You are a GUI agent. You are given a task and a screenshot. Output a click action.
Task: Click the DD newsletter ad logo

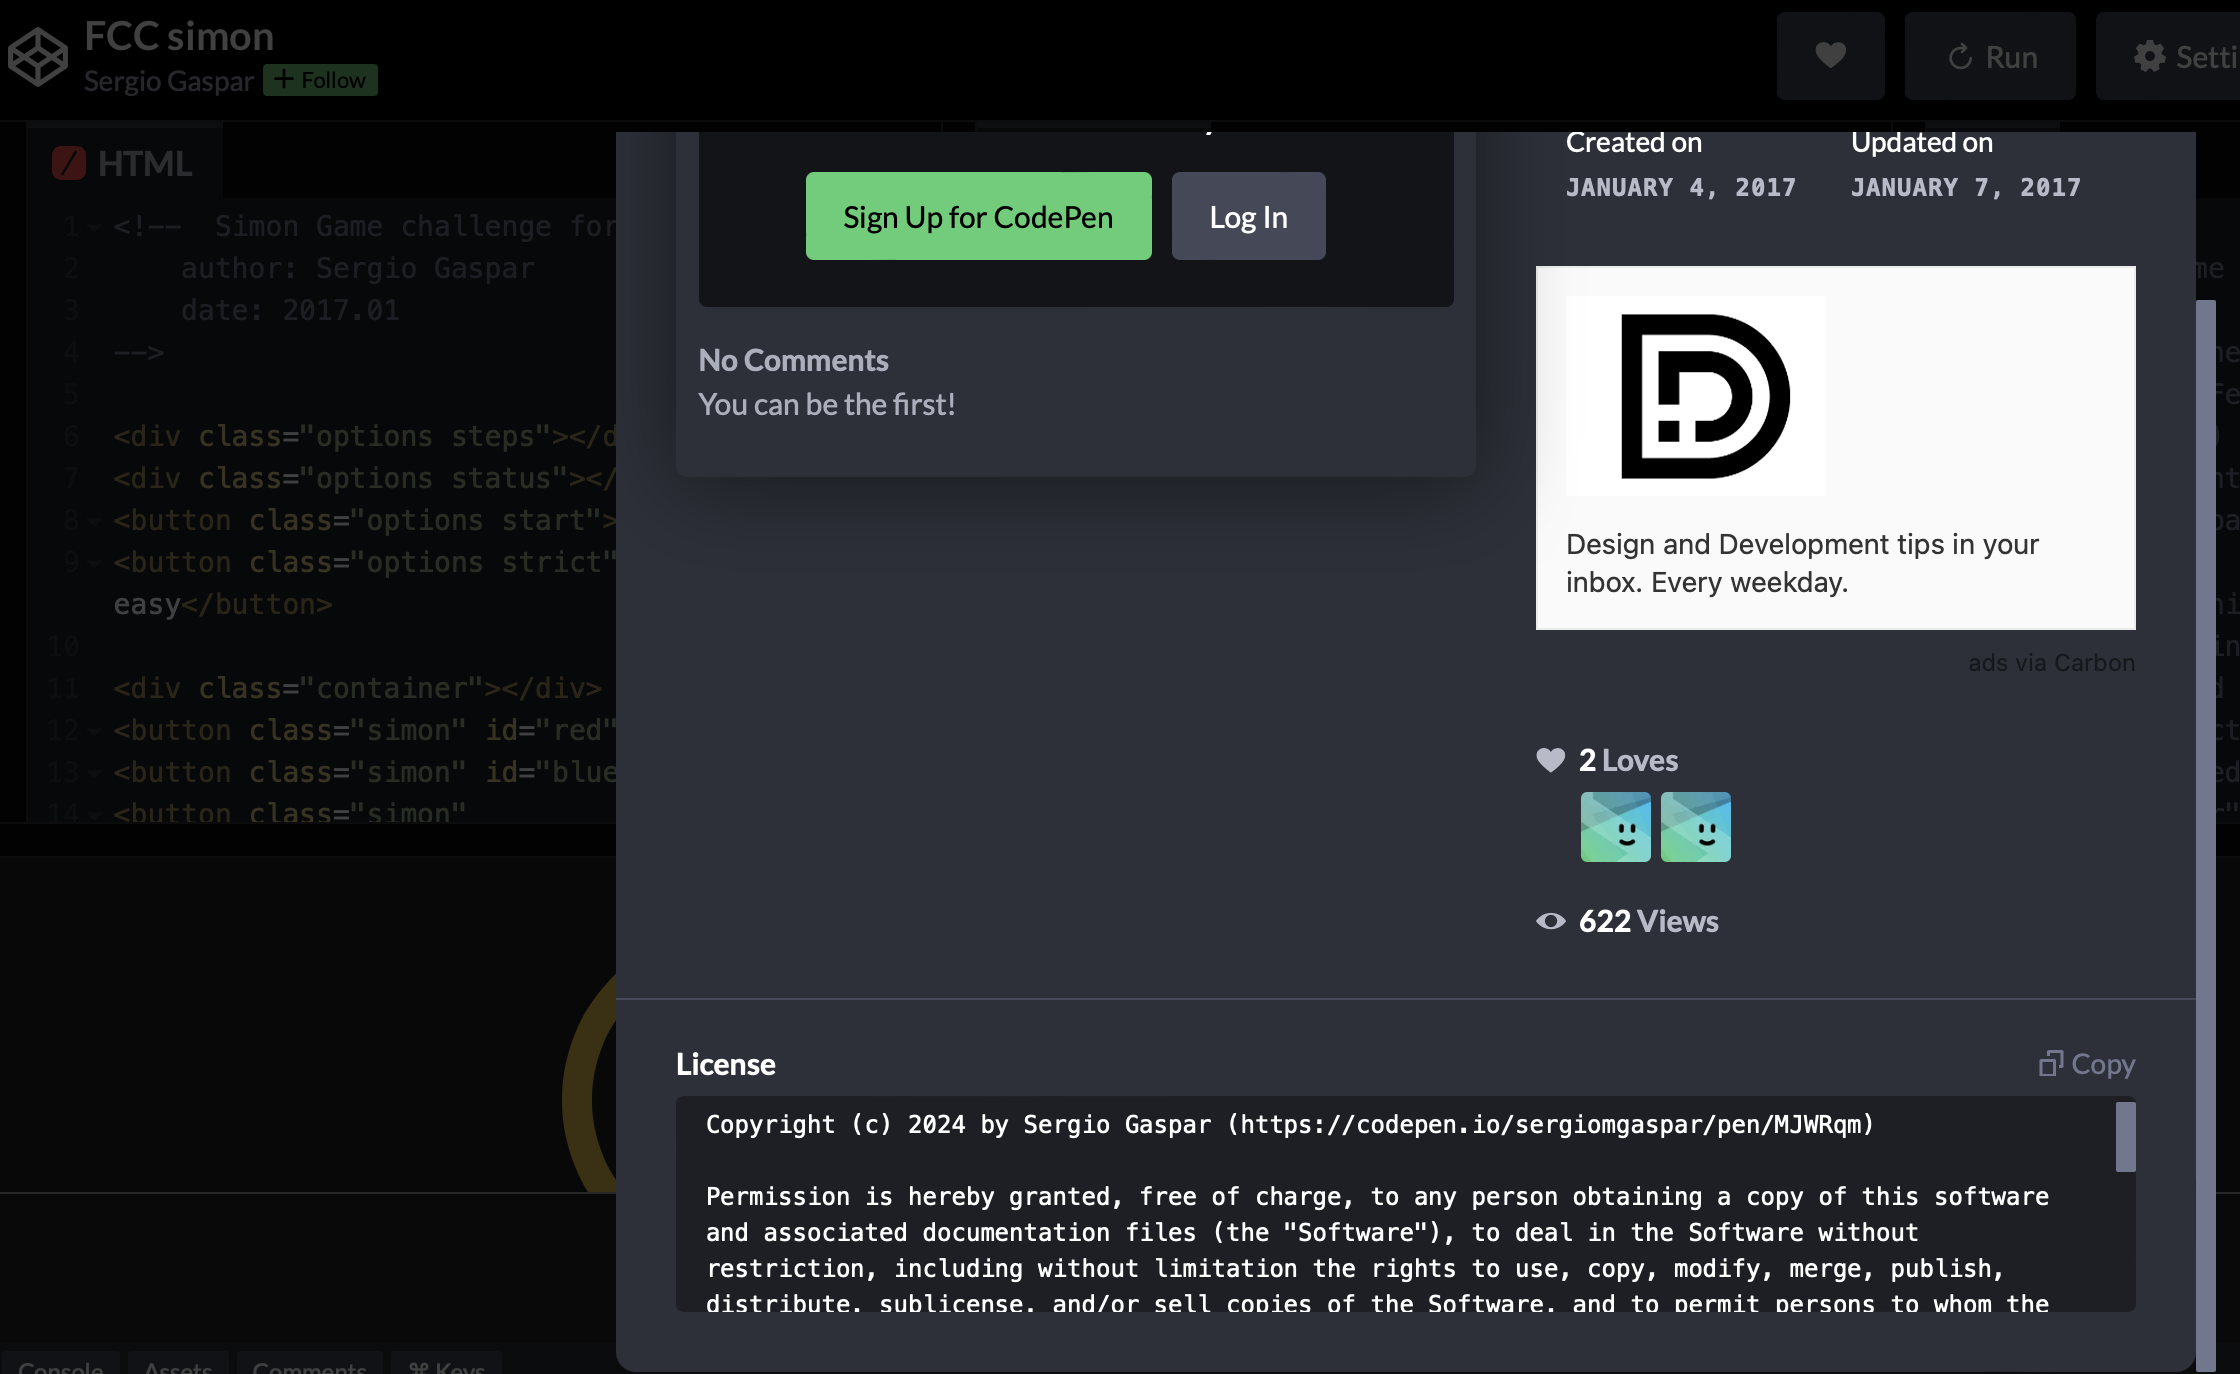coord(1695,396)
